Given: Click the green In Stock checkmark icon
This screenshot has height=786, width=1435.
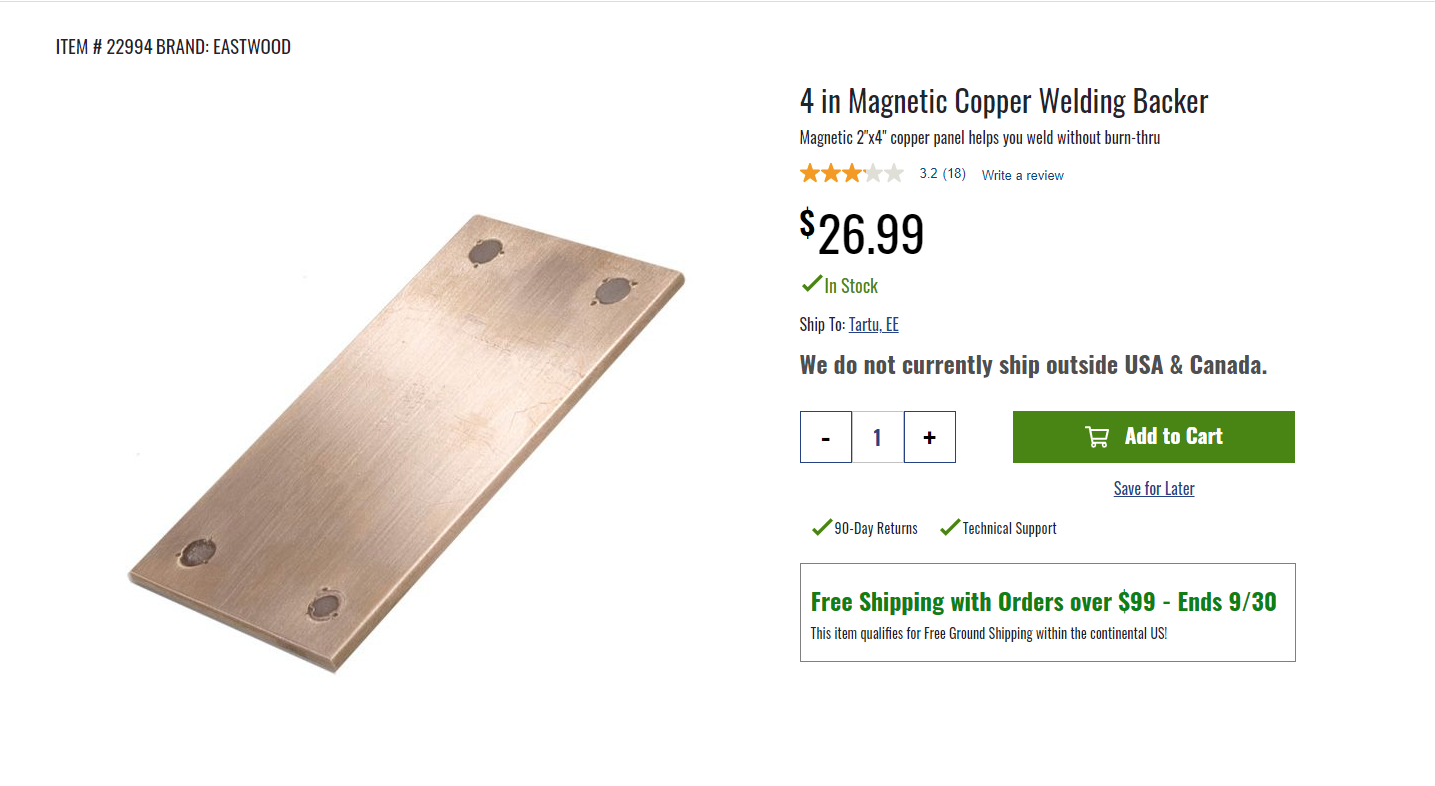Looking at the screenshot, I should coord(811,285).
